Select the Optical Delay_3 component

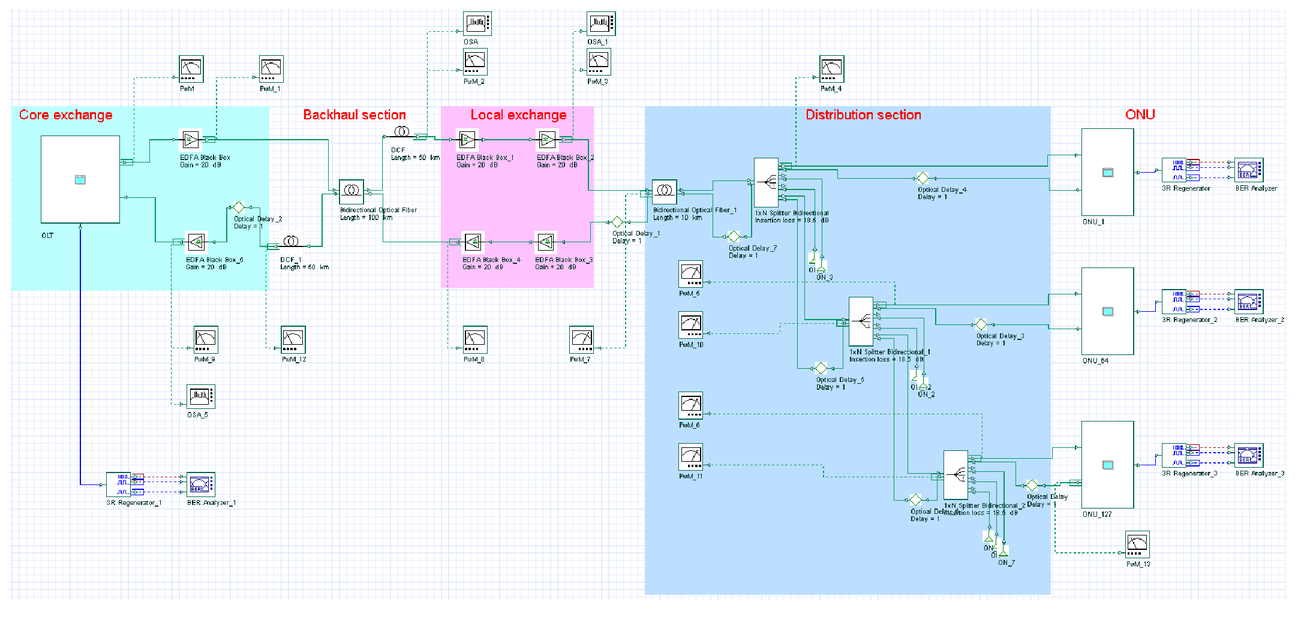981,324
